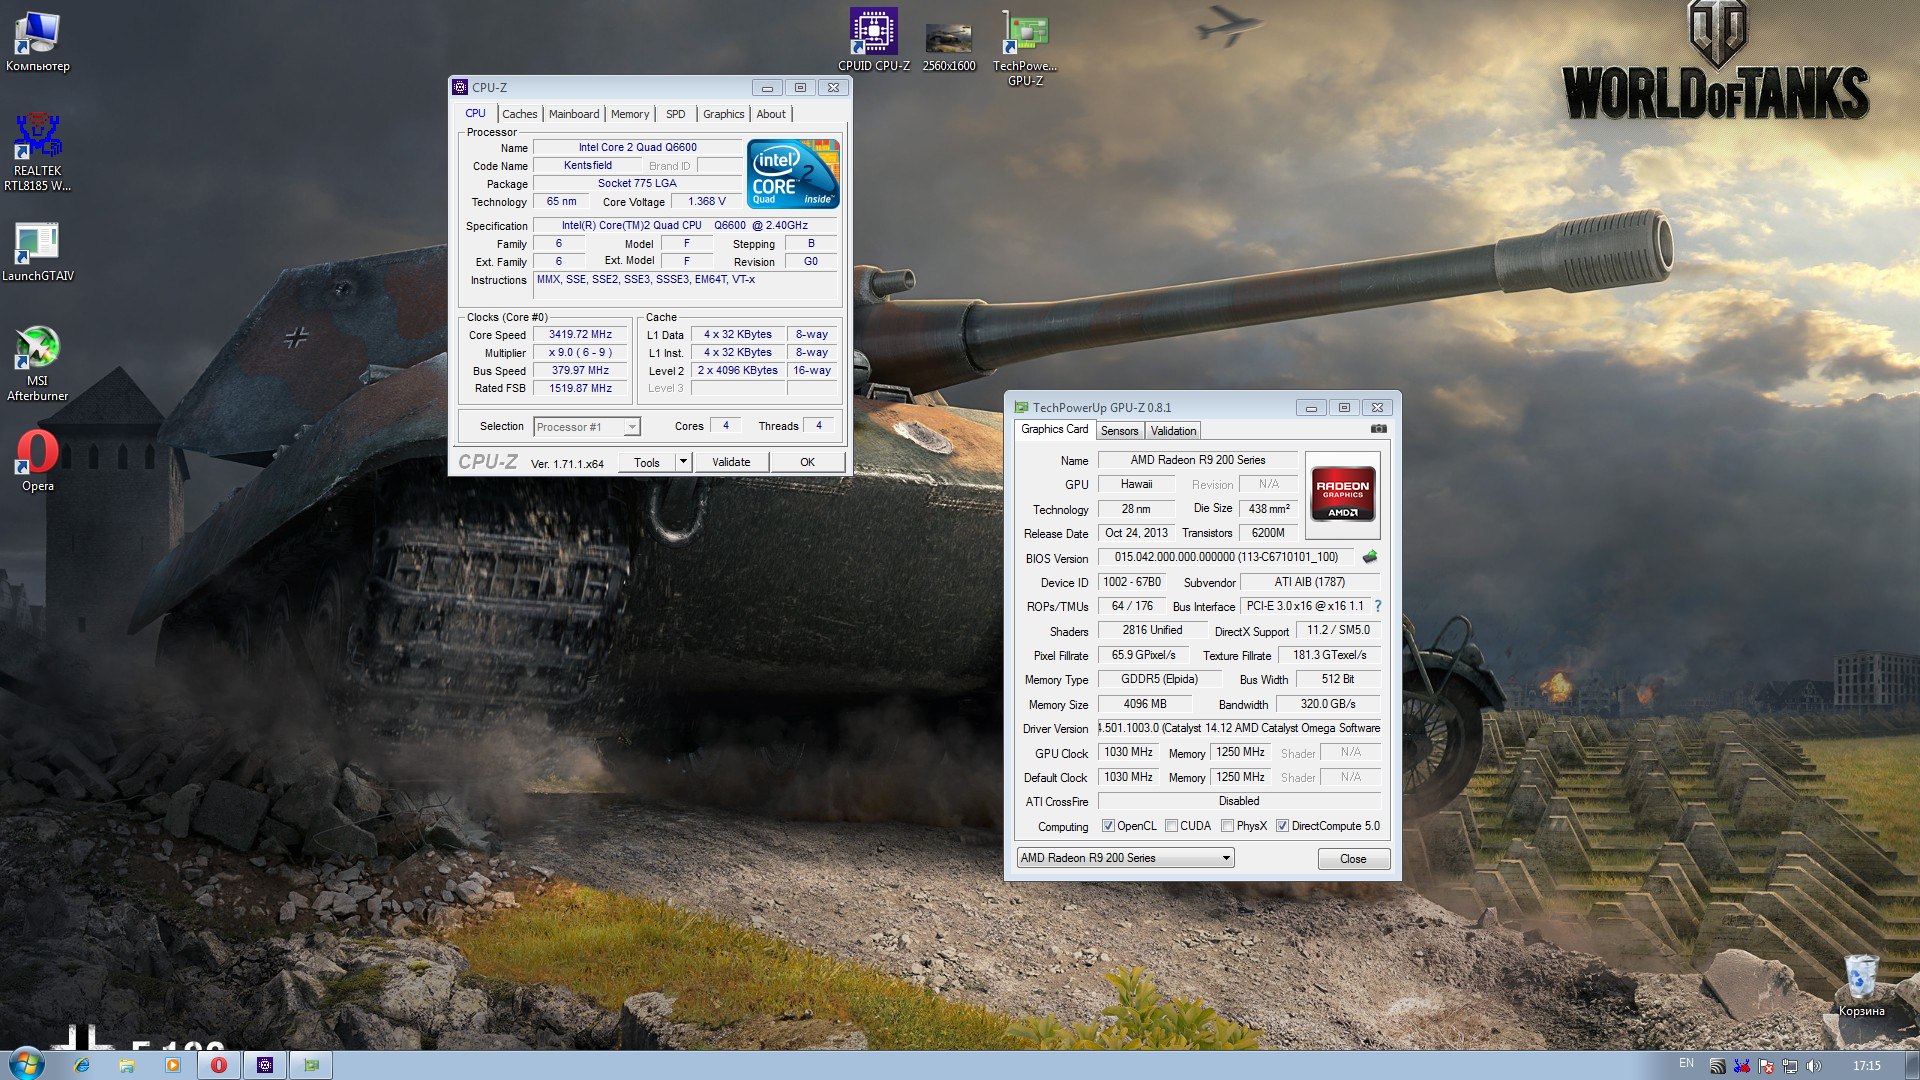This screenshot has width=1920, height=1080.
Task: Expand the Processor #1 selection dropdown
Action: point(632,427)
